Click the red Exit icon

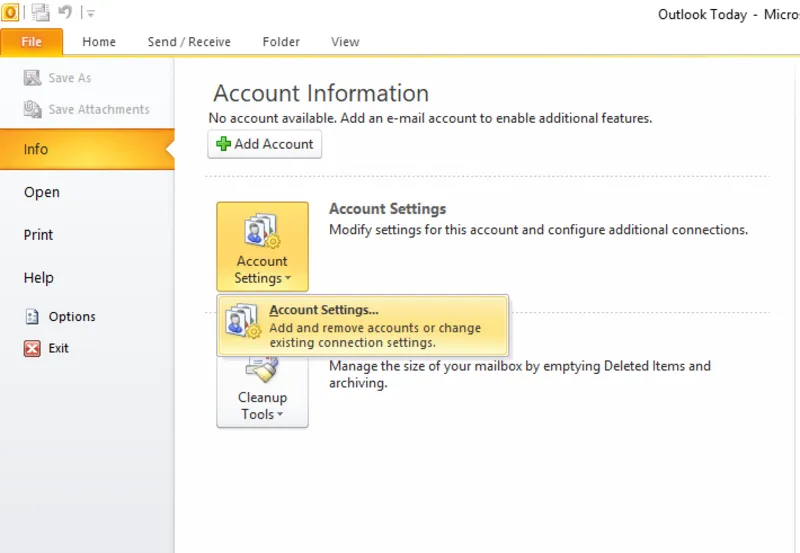[32, 348]
